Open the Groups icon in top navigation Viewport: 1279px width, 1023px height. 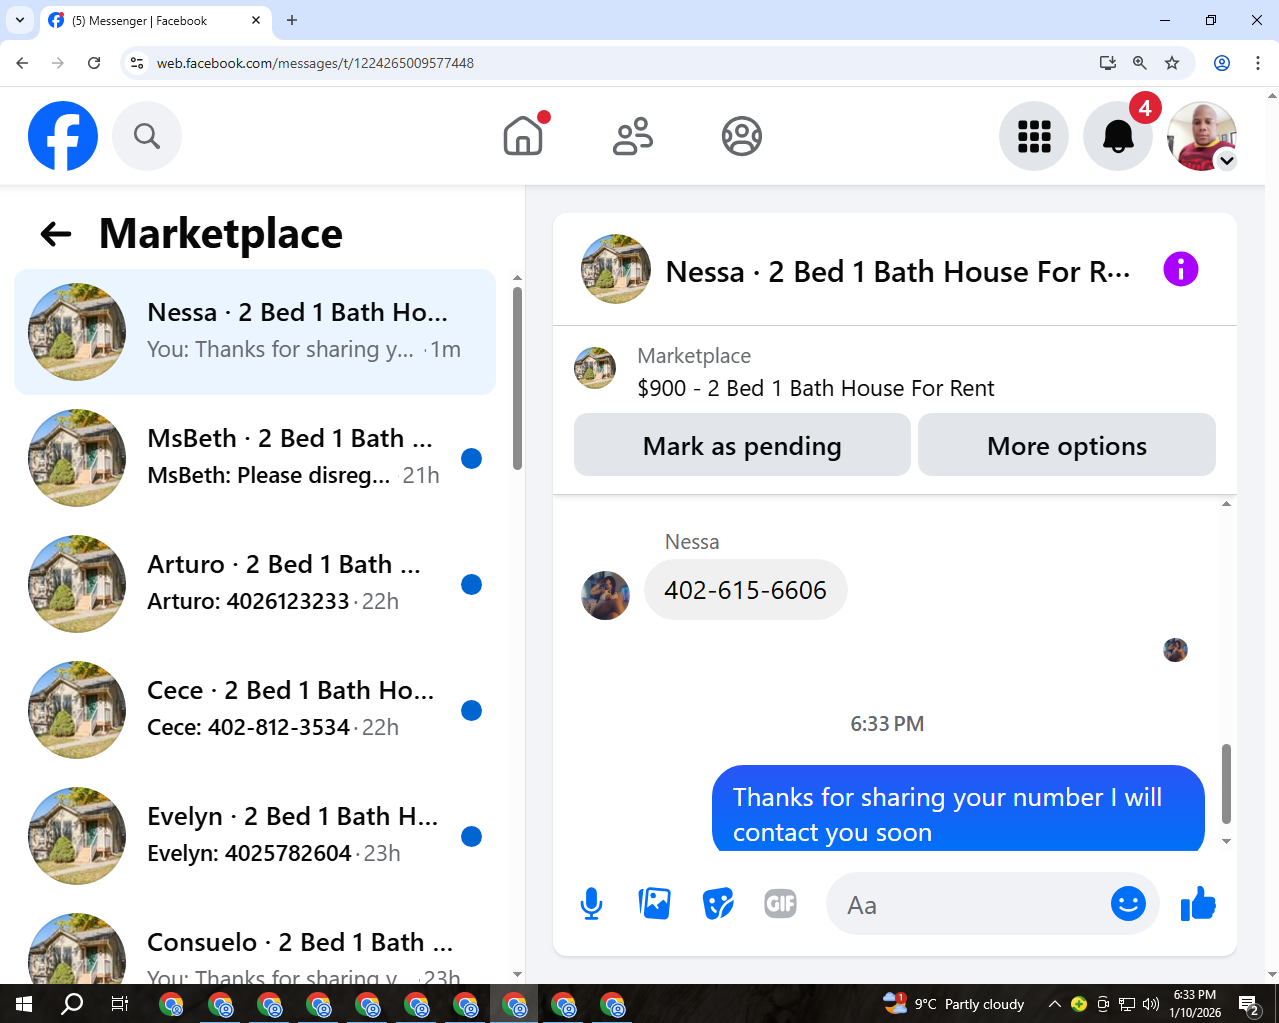pos(742,136)
